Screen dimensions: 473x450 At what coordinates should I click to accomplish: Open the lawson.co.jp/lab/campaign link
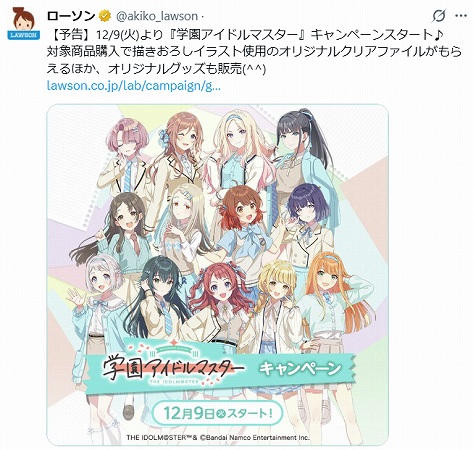click(x=134, y=86)
